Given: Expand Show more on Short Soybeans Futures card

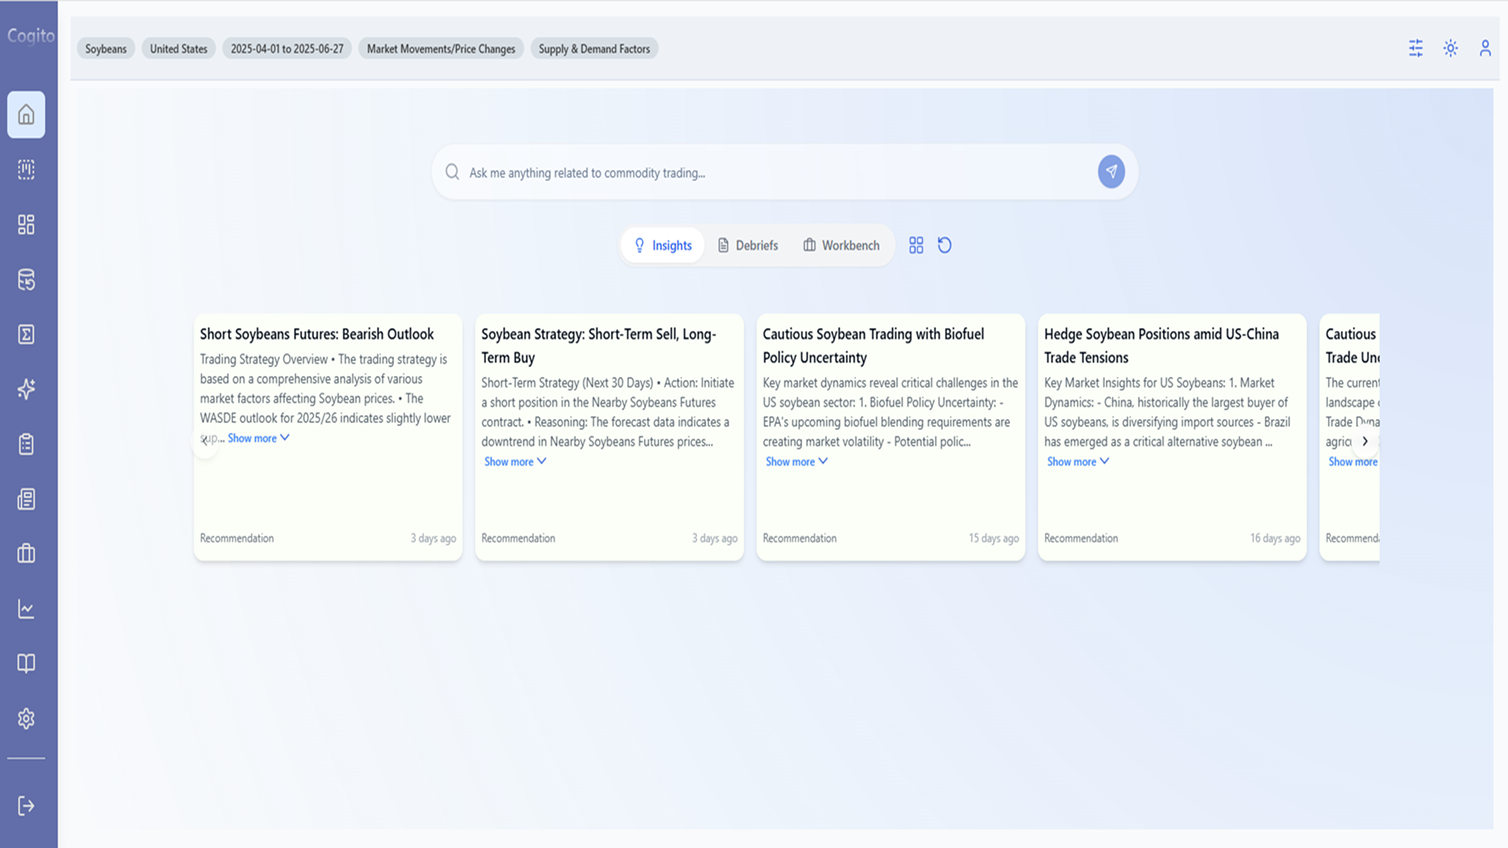Looking at the screenshot, I should [x=258, y=438].
